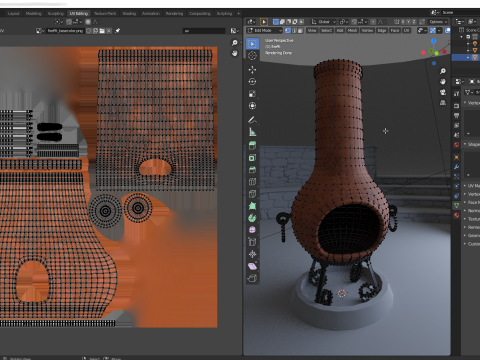
Task: Select the Annotate pencil tool
Action: (x=252, y=120)
